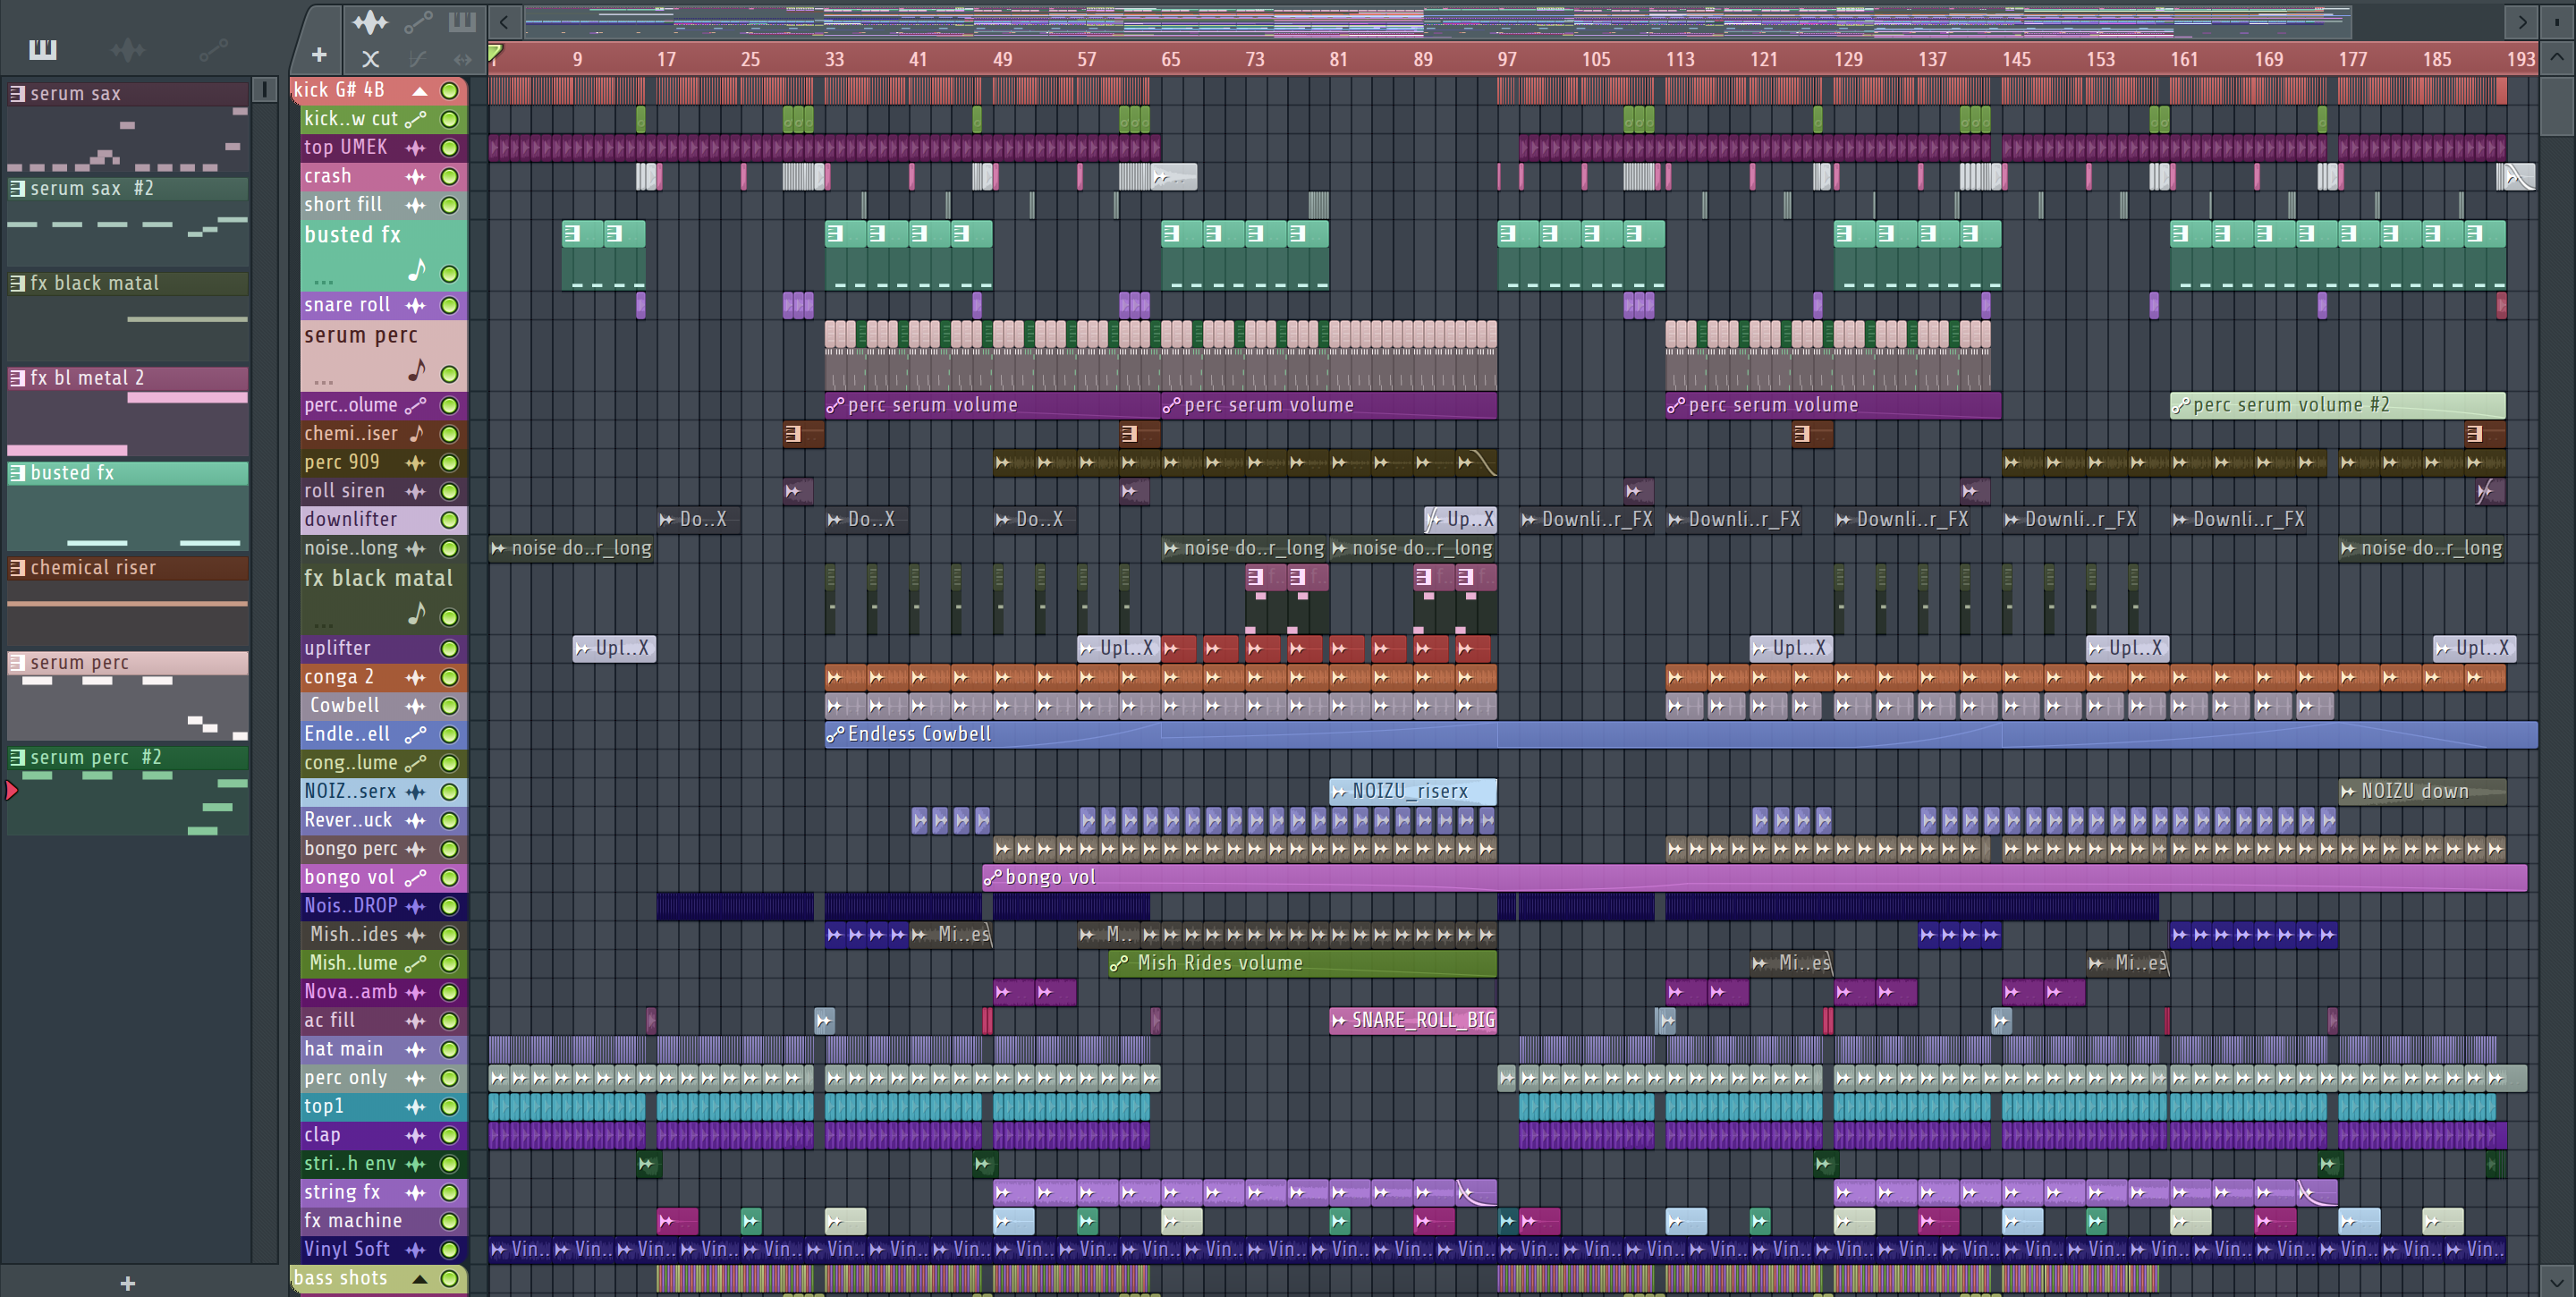Image resolution: width=2576 pixels, height=1297 pixels.
Task: Select the bongo vol automation clip
Action: click(1754, 877)
